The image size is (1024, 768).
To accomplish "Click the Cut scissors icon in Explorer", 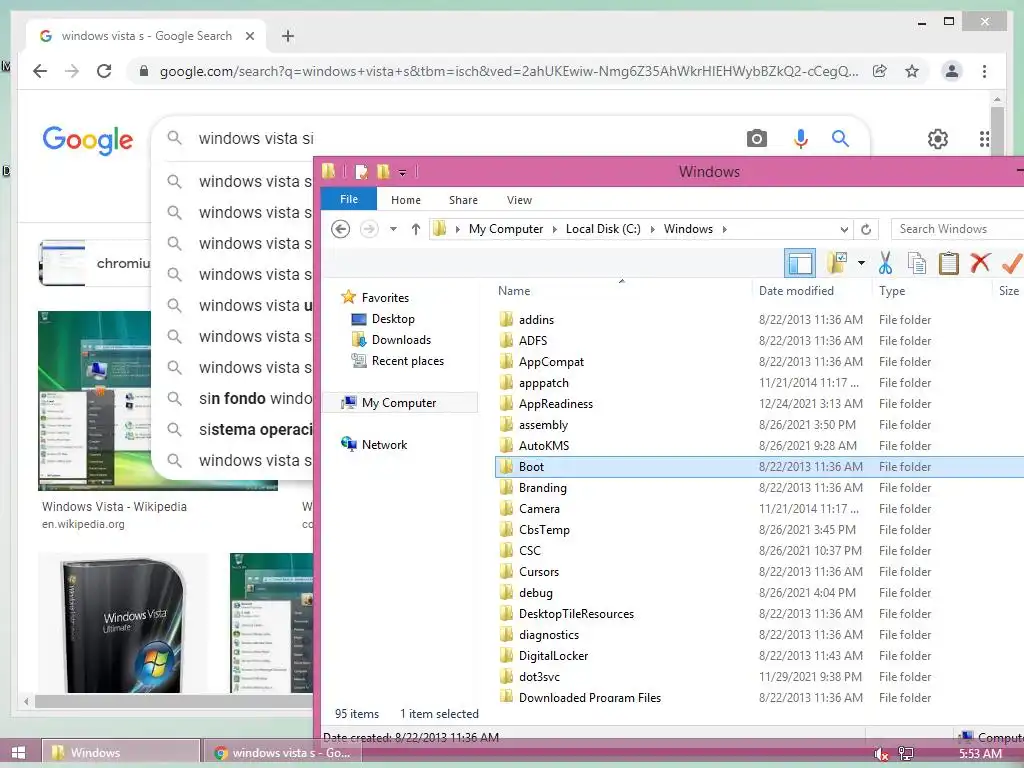I will 885,263.
